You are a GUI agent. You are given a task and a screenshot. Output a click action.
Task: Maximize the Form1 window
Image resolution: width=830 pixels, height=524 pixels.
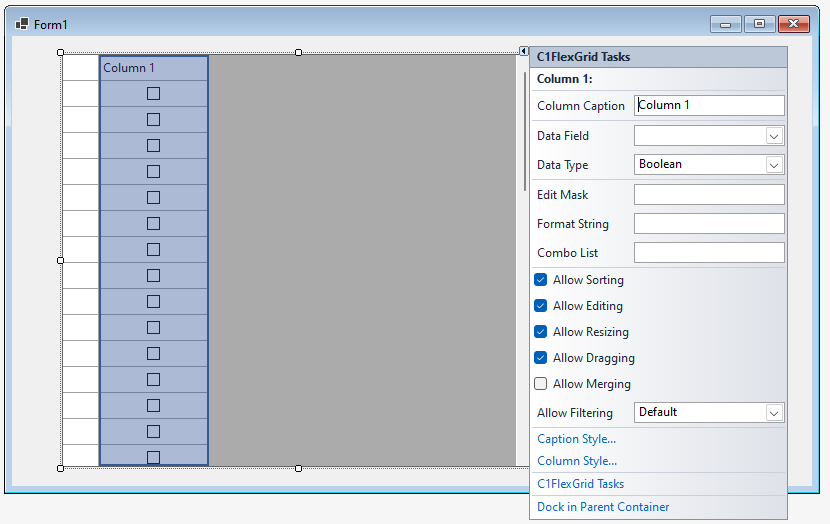[759, 24]
